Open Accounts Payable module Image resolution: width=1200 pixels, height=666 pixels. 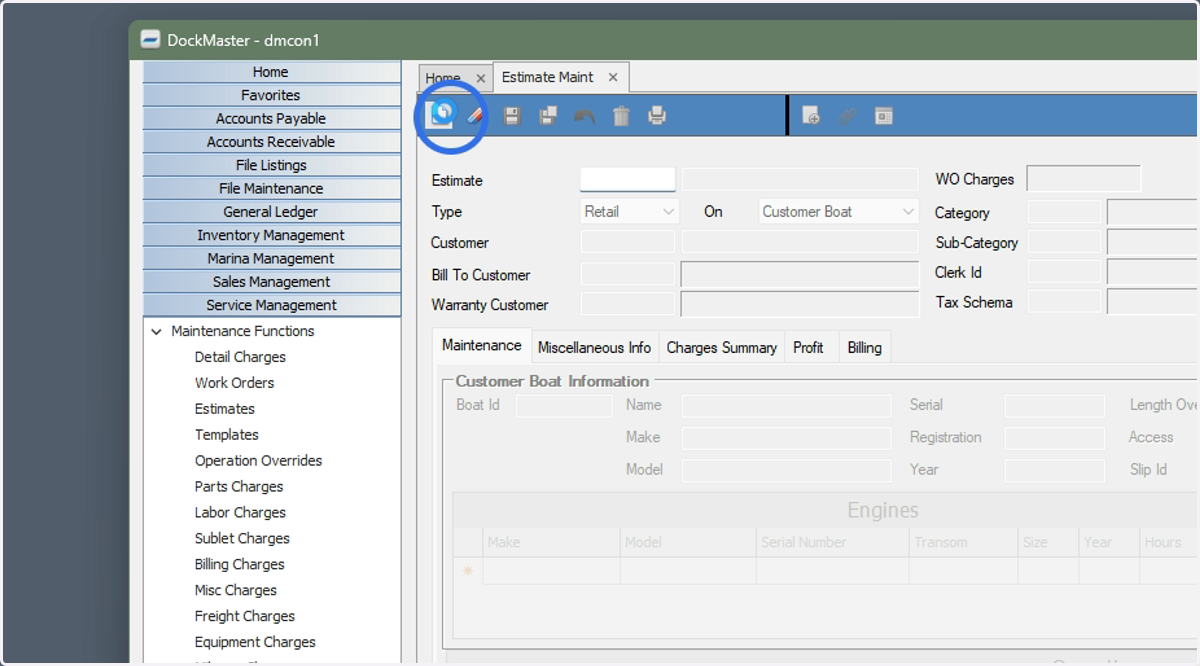click(x=271, y=118)
